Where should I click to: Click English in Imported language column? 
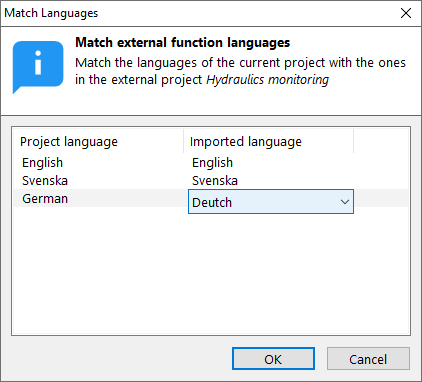(212, 163)
